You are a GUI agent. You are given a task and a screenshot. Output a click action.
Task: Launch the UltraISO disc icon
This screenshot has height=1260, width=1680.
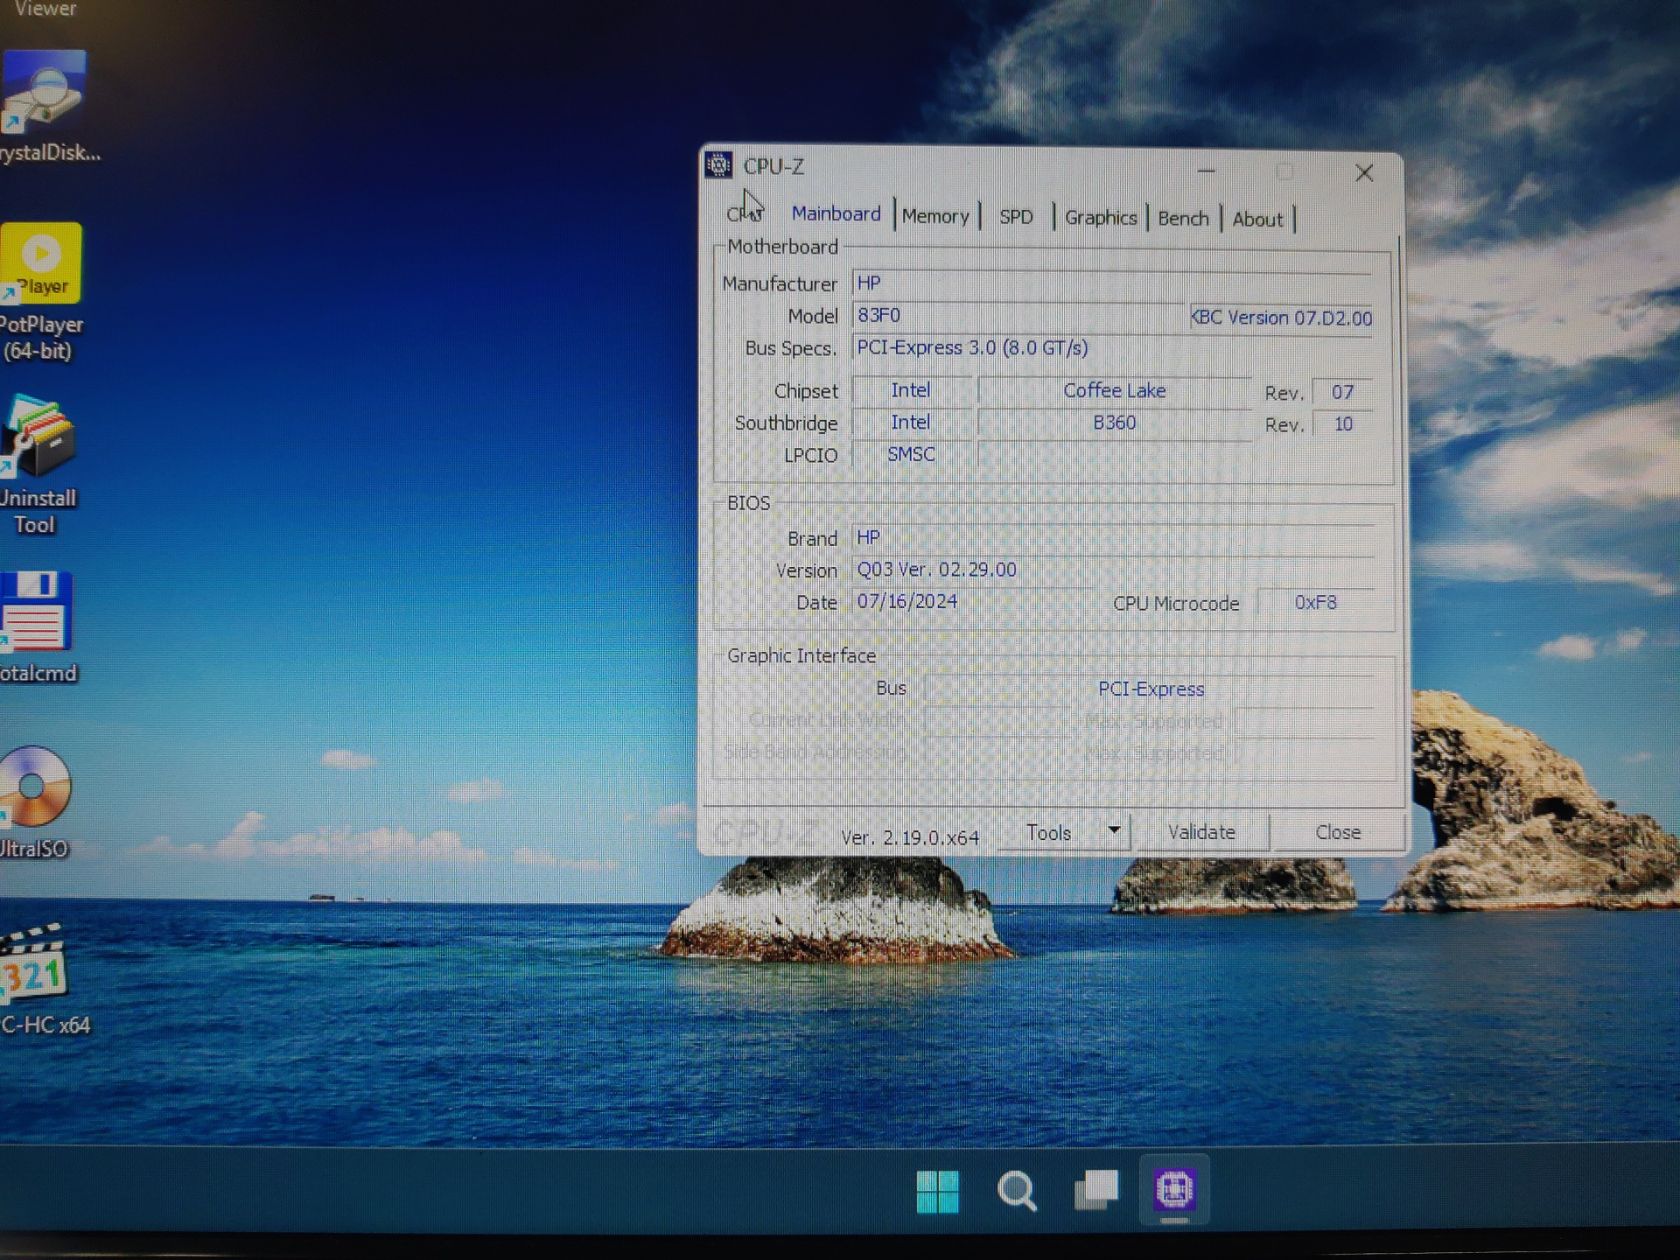(x=35, y=802)
